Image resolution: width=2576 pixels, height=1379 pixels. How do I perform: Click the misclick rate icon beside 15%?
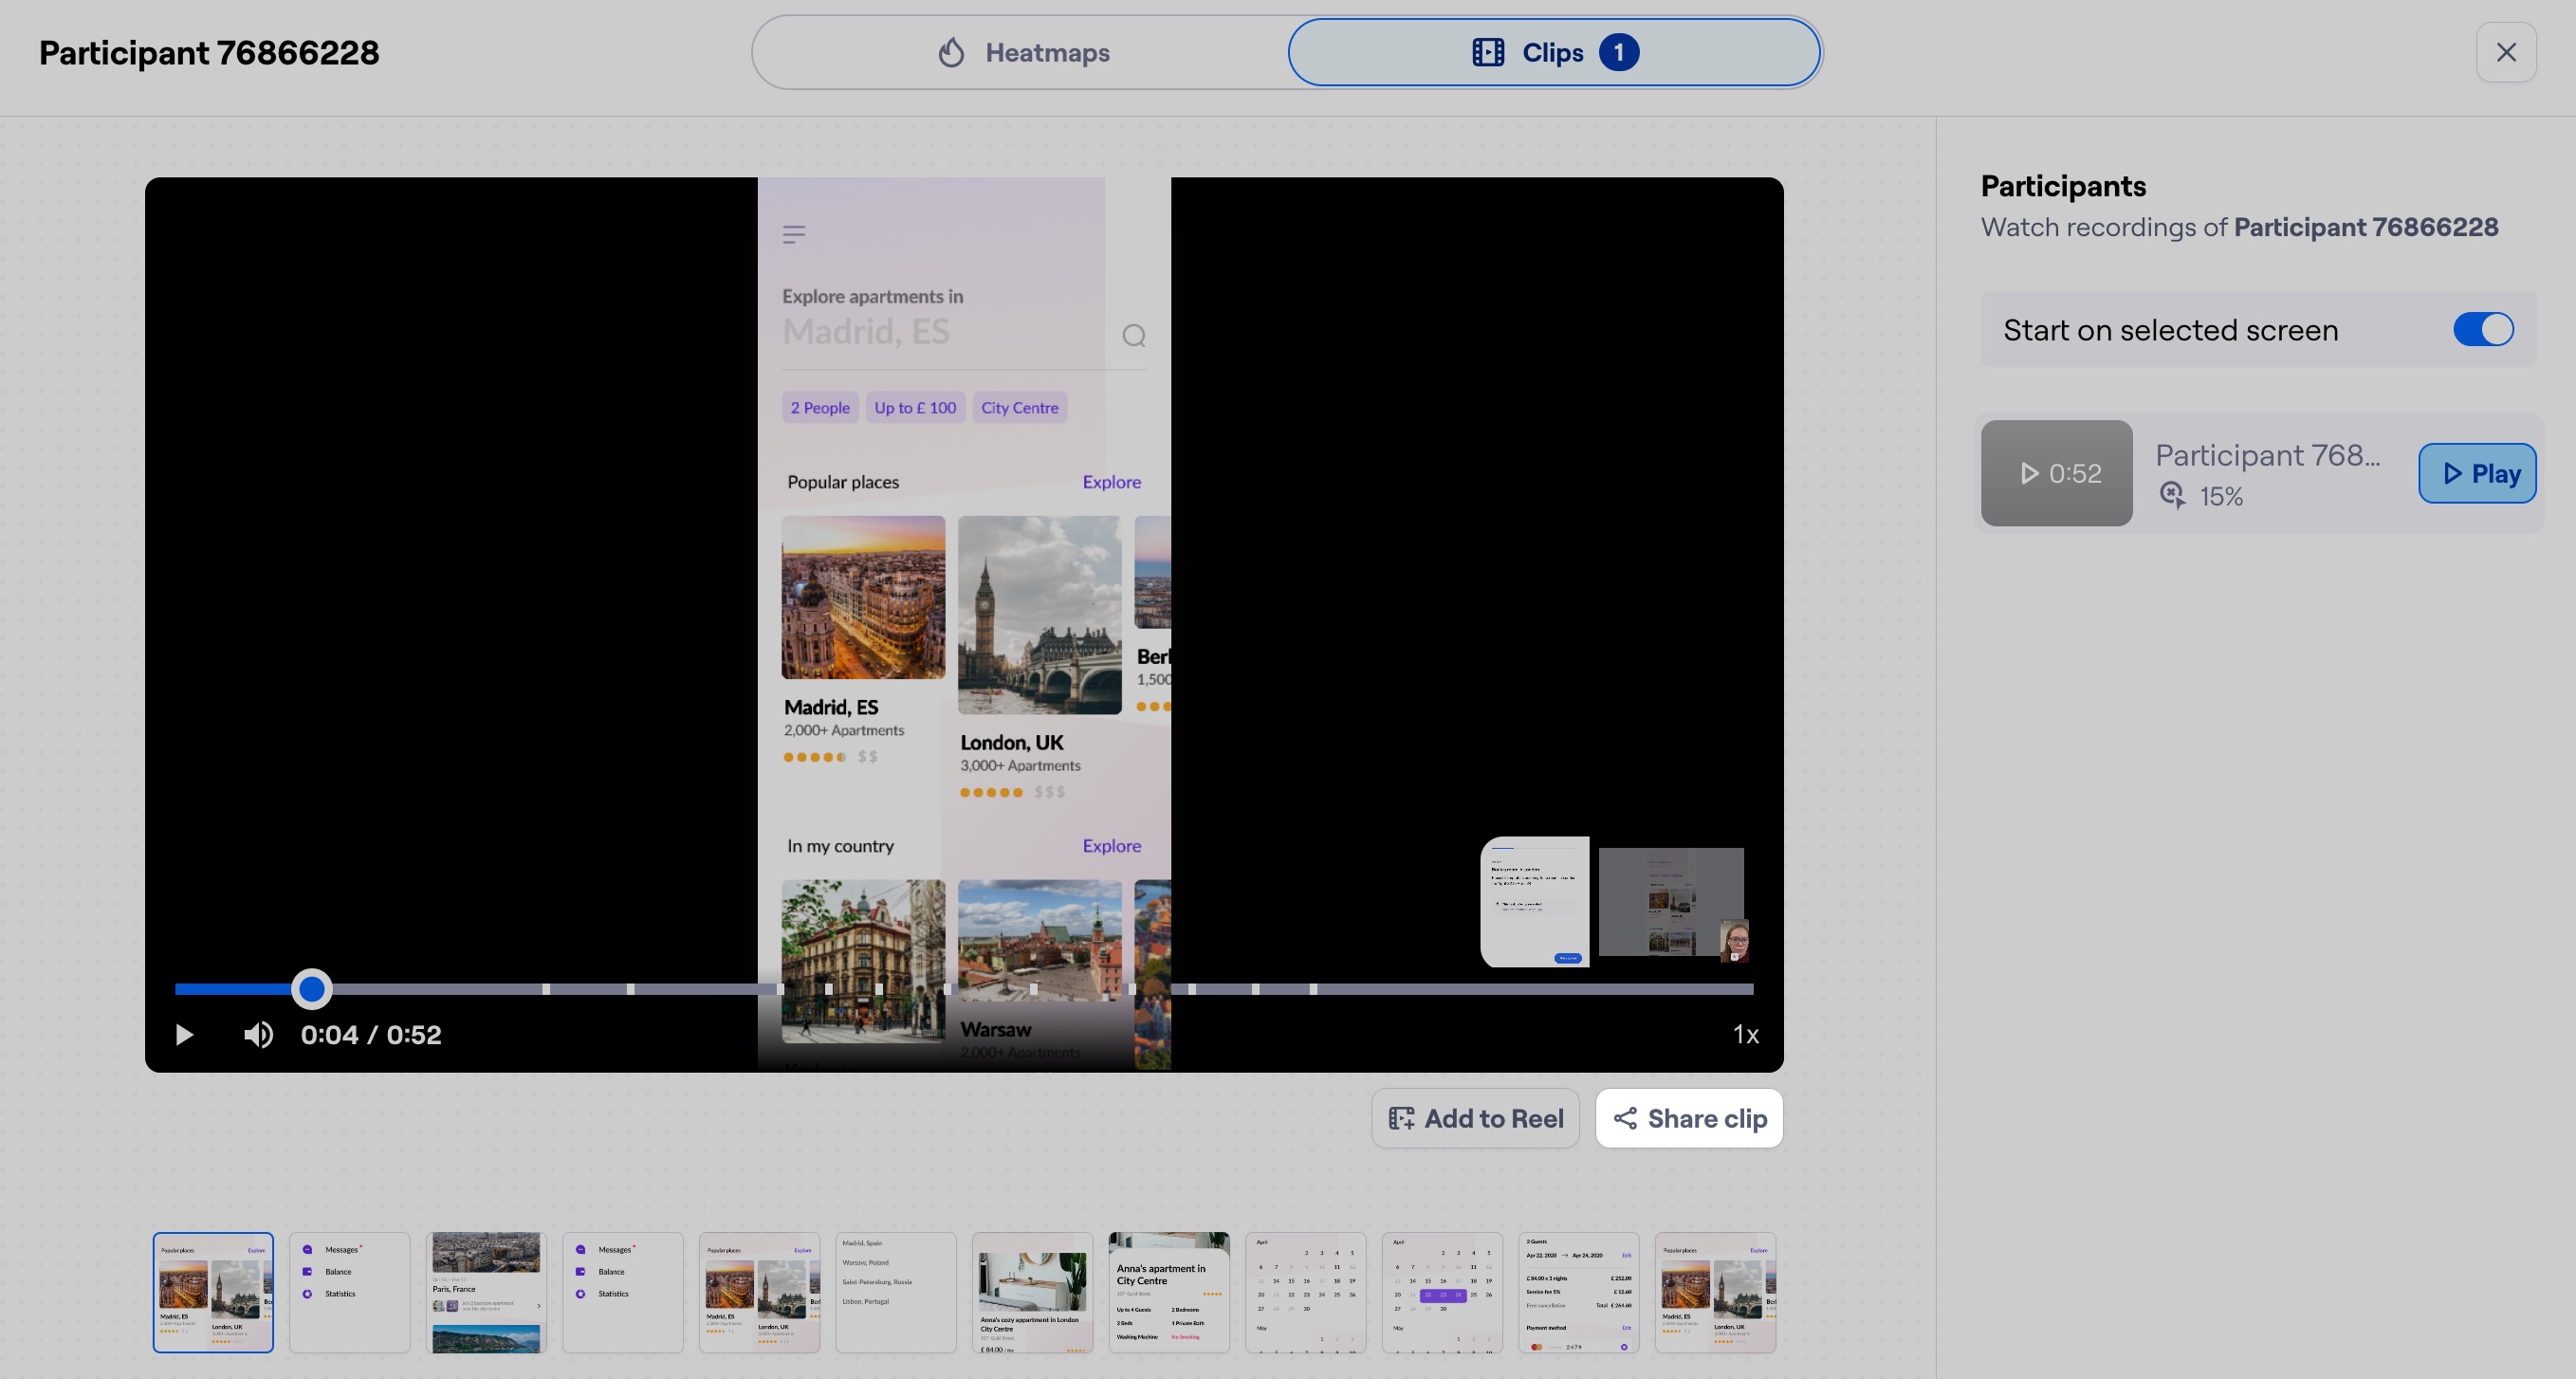[x=2172, y=495]
